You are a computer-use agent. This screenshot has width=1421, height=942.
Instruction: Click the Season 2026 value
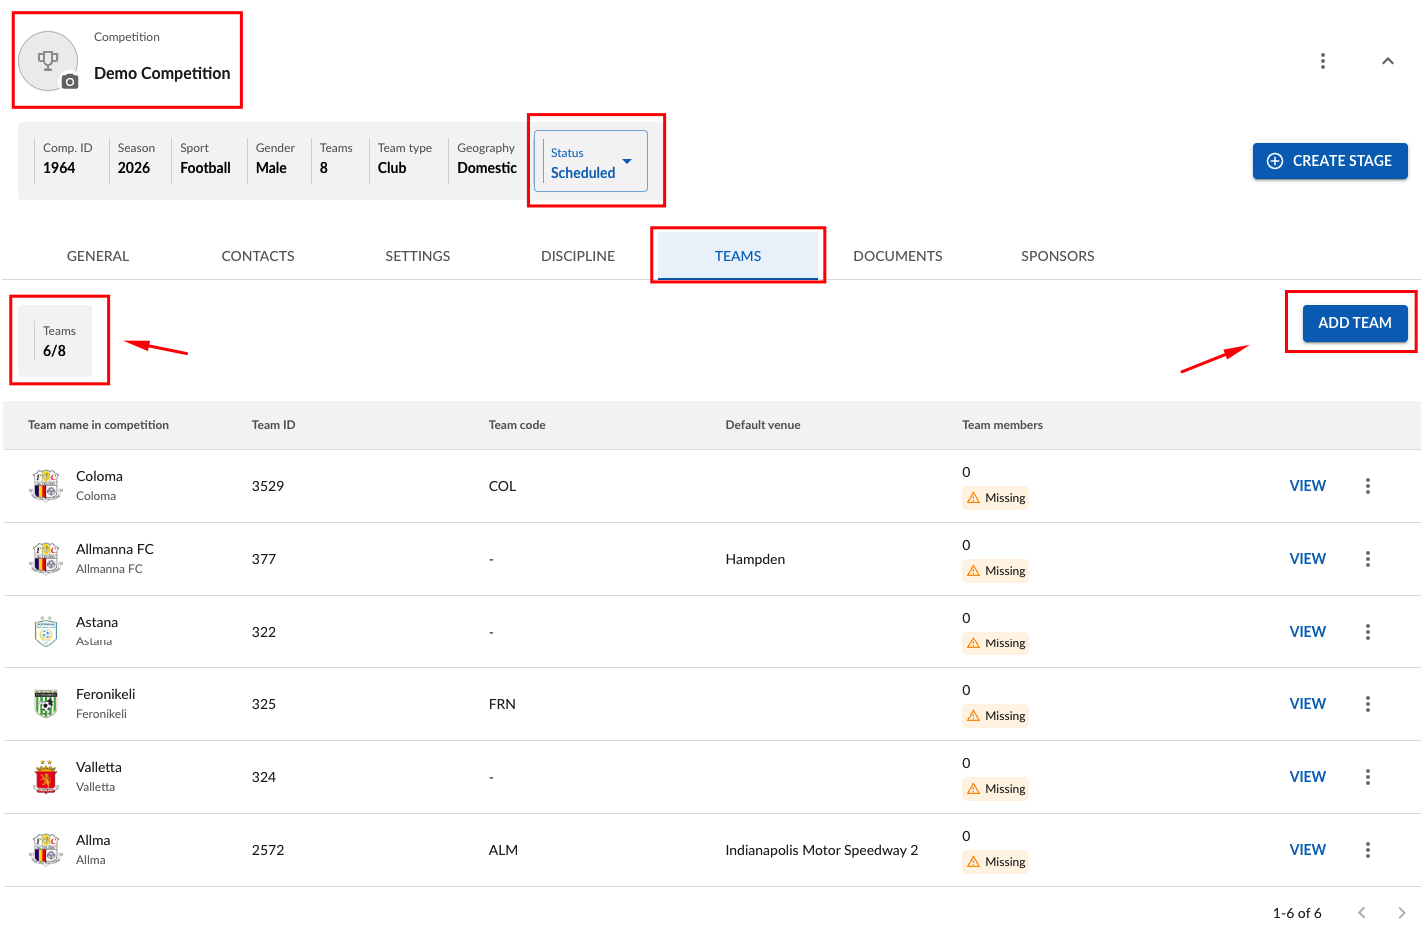point(134,168)
